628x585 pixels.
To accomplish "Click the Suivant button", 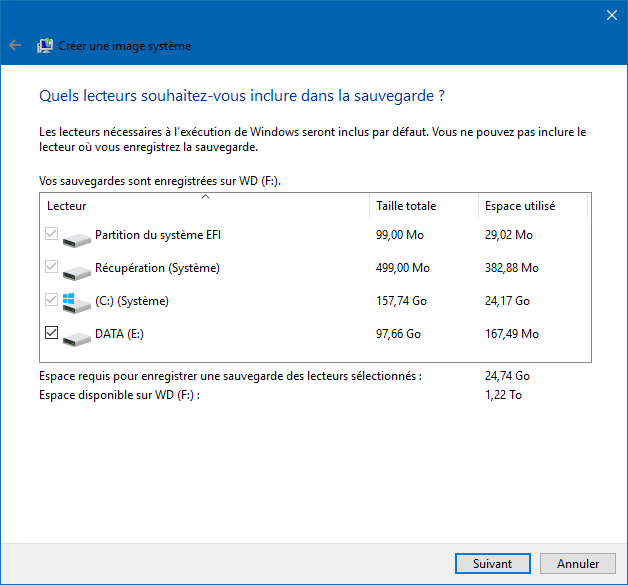I will pos(493,563).
